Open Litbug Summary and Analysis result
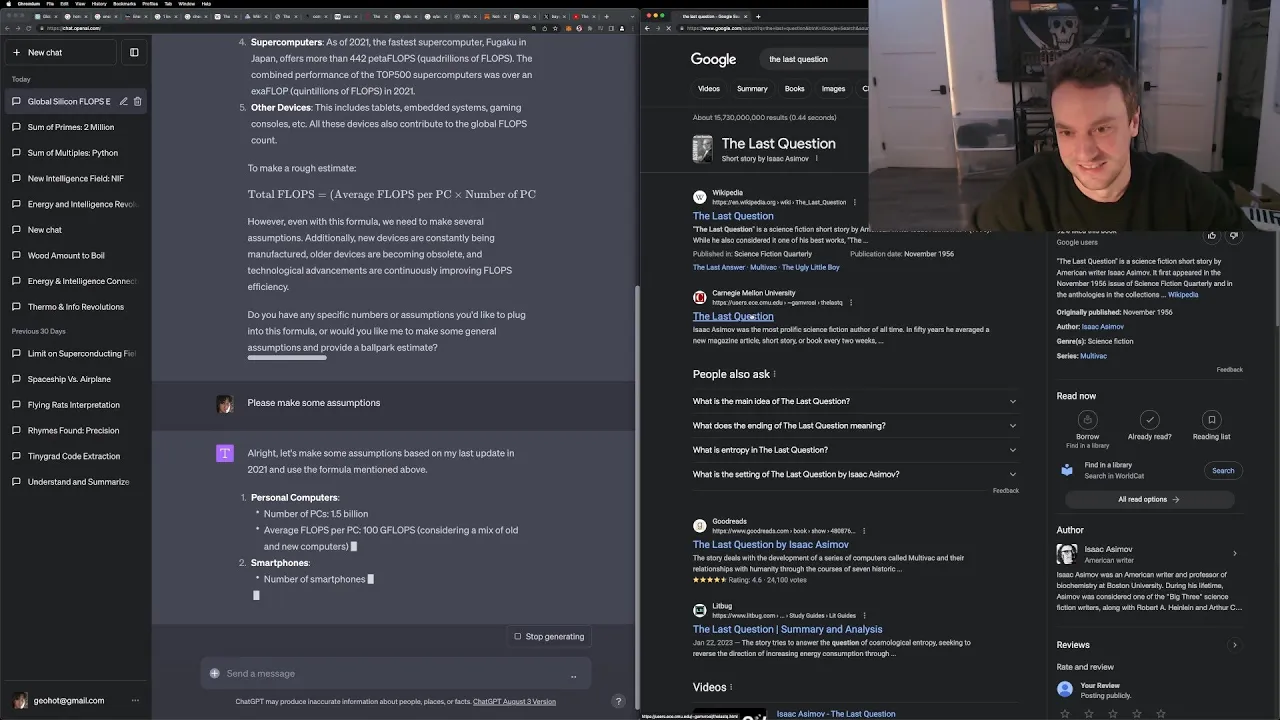The width and height of the screenshot is (1280, 720). (787, 629)
